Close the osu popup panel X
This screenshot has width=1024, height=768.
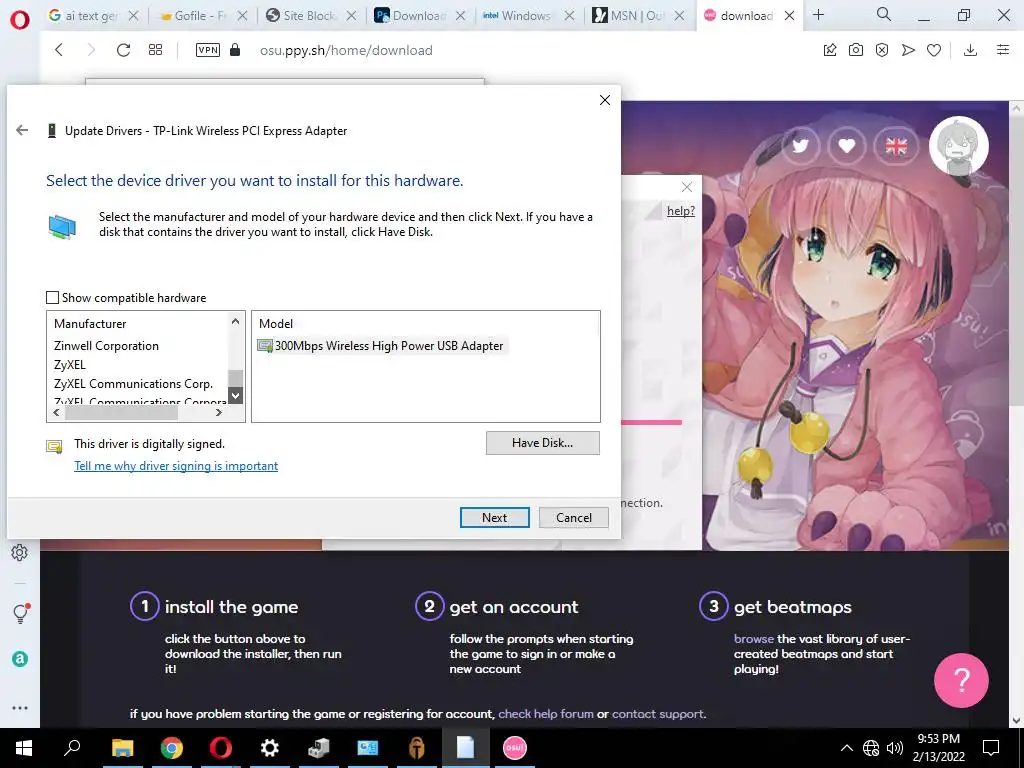[x=686, y=187]
